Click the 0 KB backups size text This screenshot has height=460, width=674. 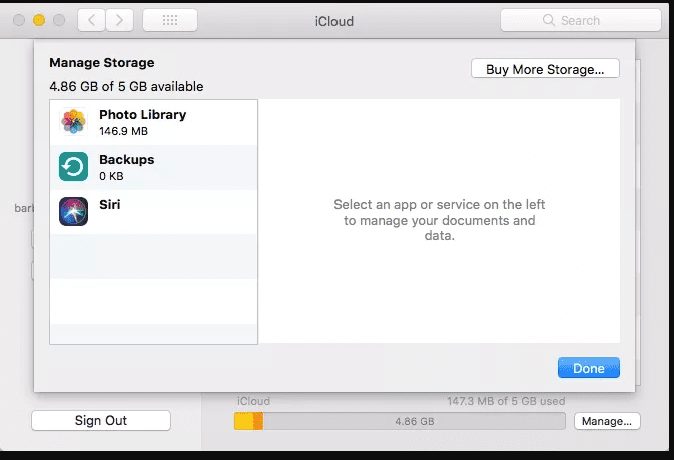pos(111,176)
